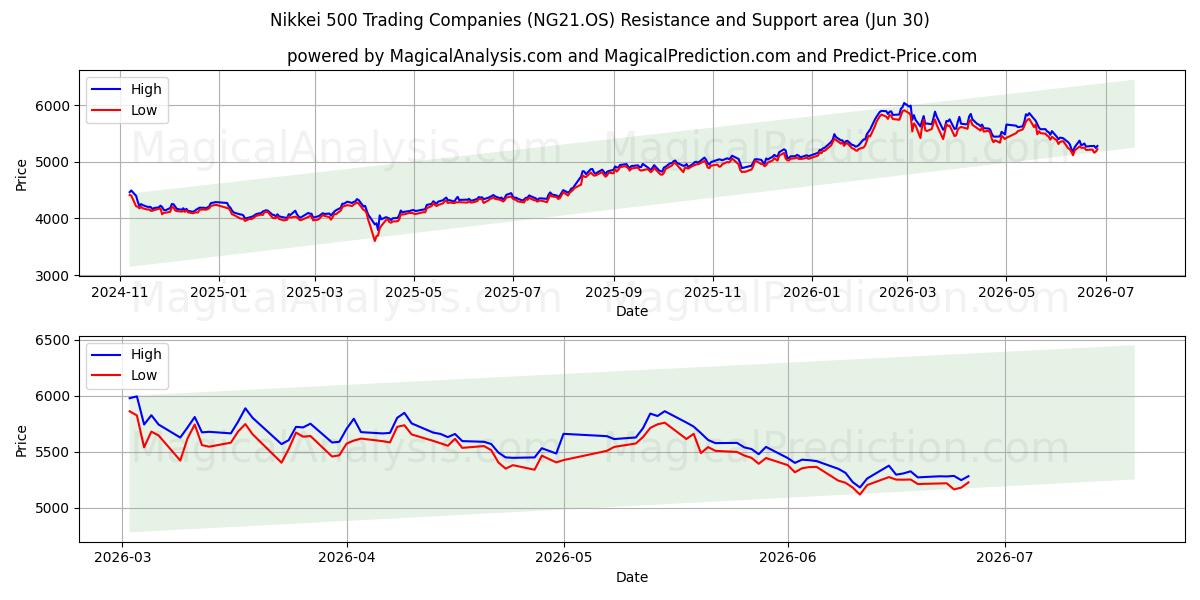Click the '2025-05' x-axis label
This screenshot has width=1200, height=600.
click(413, 294)
